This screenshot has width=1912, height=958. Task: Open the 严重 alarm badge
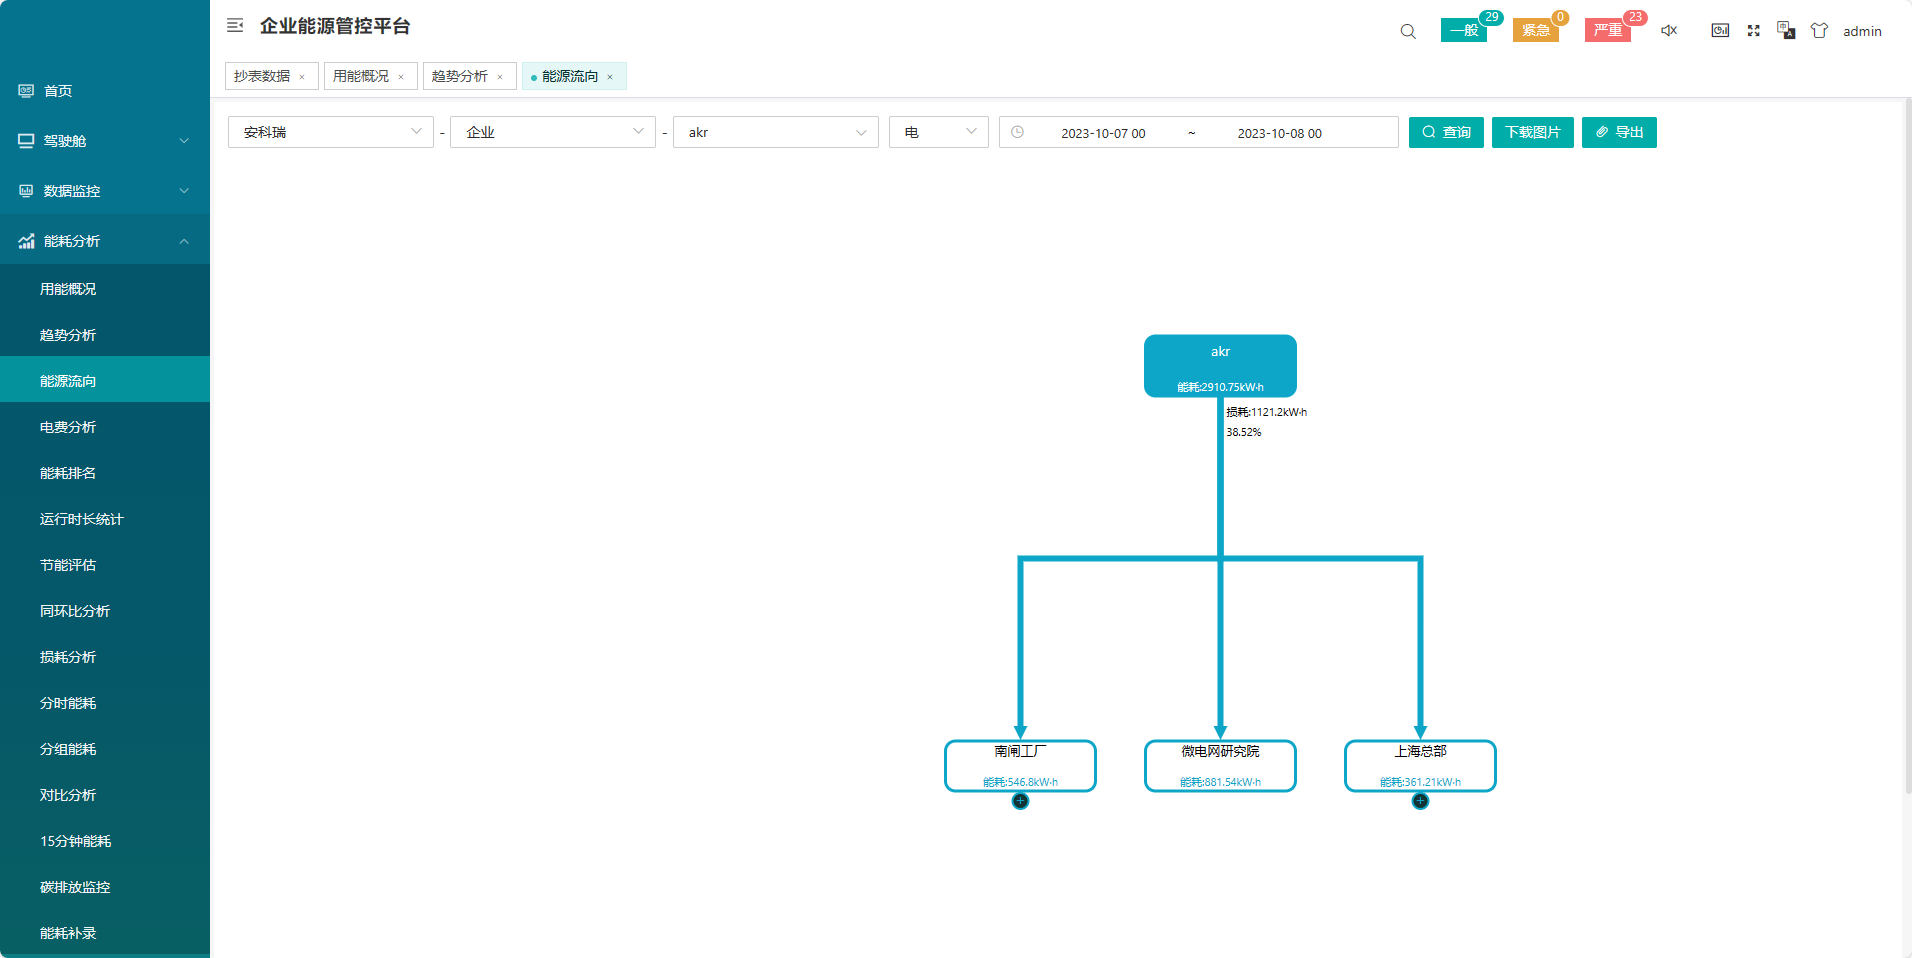[x=1608, y=31]
